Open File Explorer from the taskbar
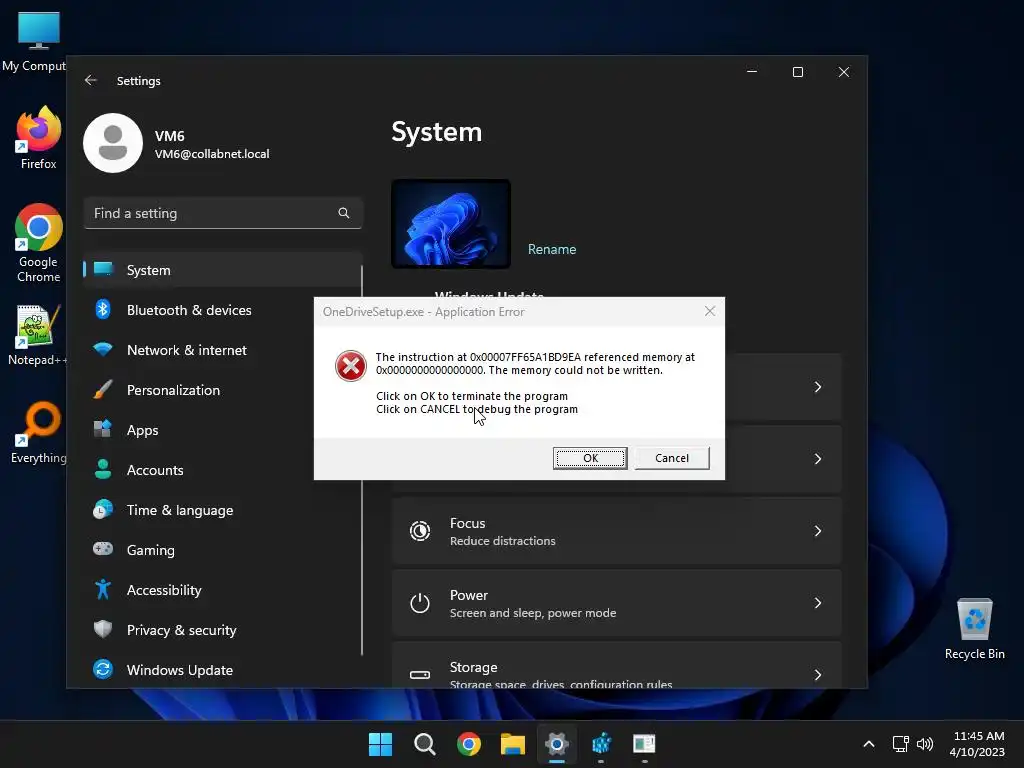1024x768 pixels. 513,744
